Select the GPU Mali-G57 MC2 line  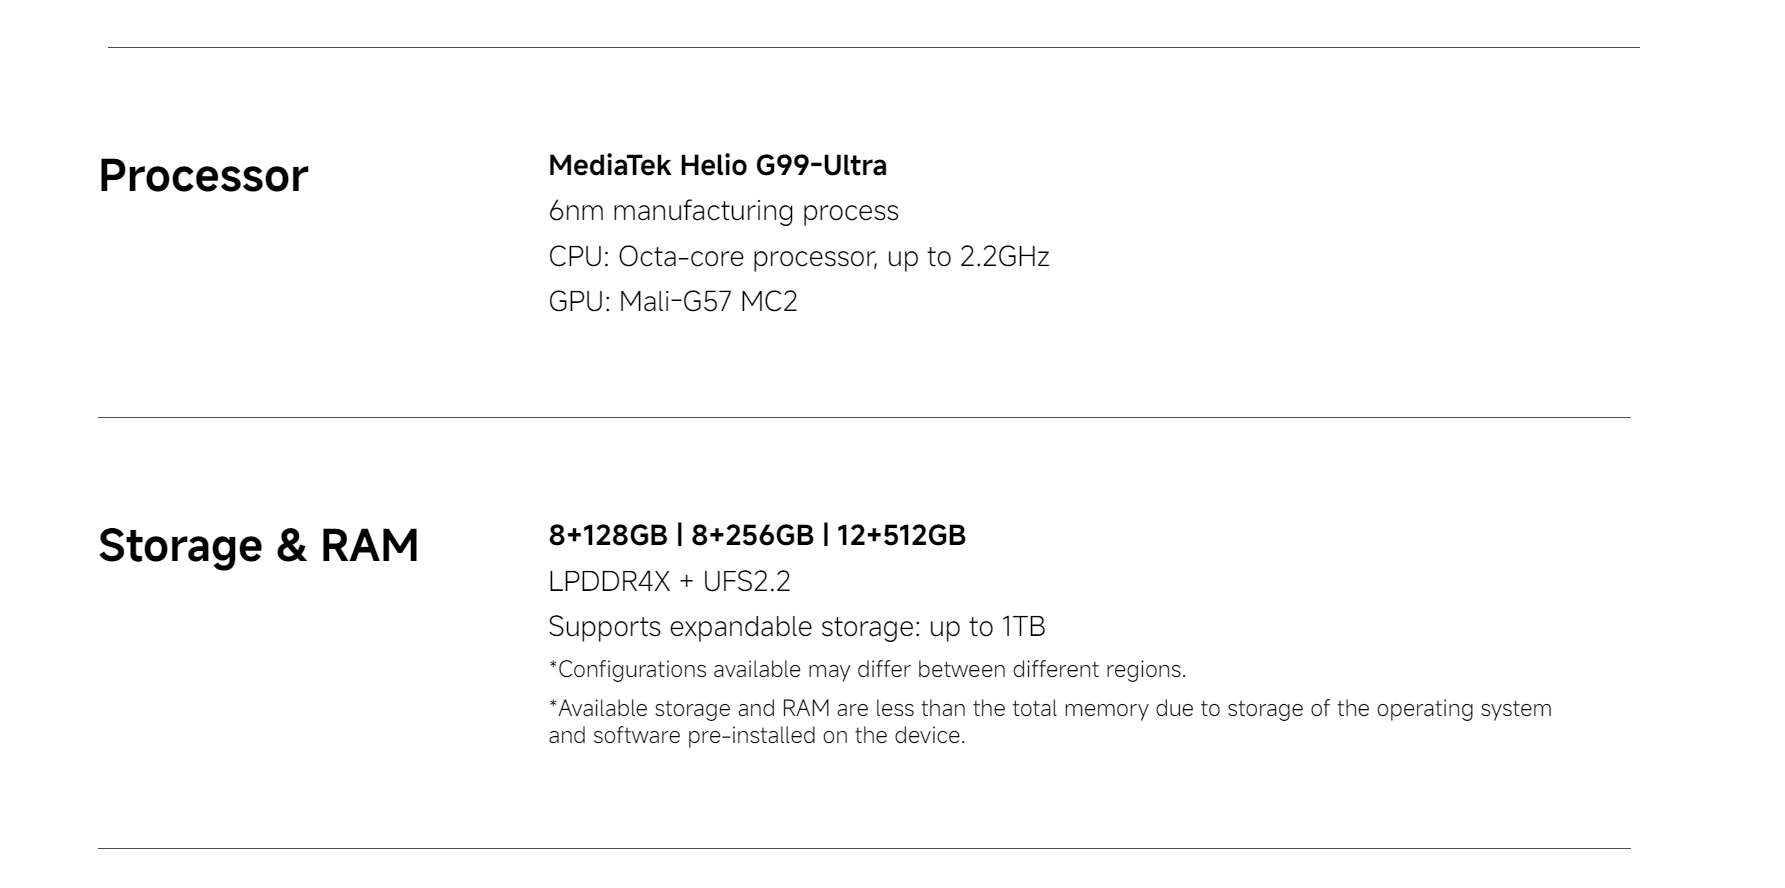click(673, 302)
